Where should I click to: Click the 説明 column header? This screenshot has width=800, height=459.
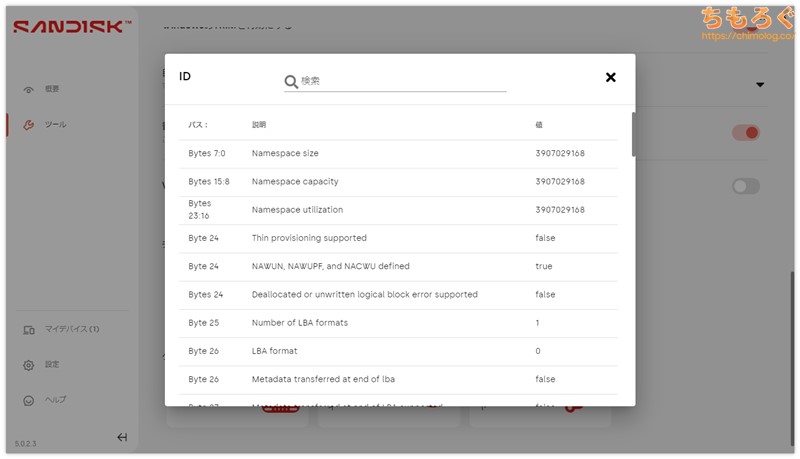tap(259, 125)
